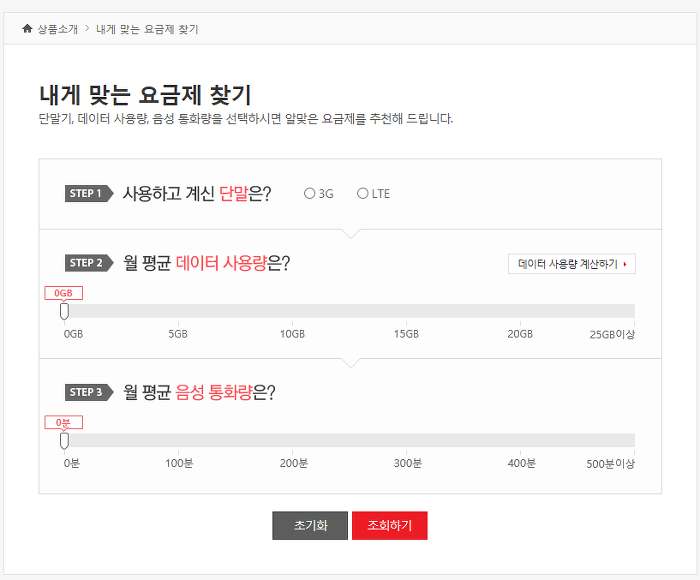Click the 0분 value tooltip

[63, 422]
